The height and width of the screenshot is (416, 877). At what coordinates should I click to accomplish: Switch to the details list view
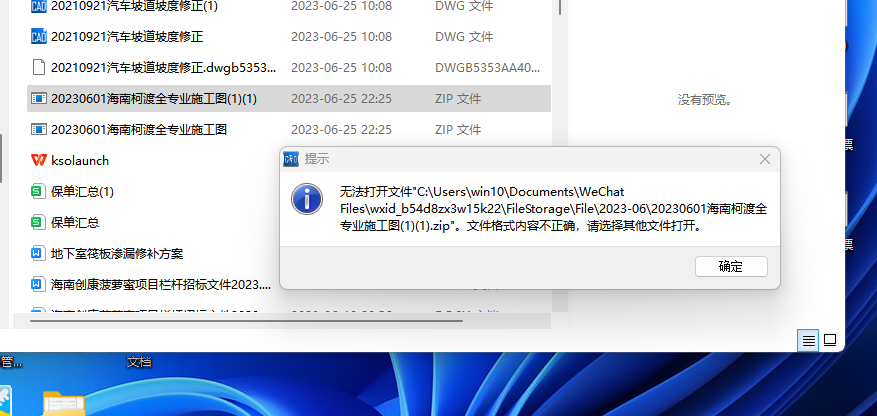tap(808, 341)
